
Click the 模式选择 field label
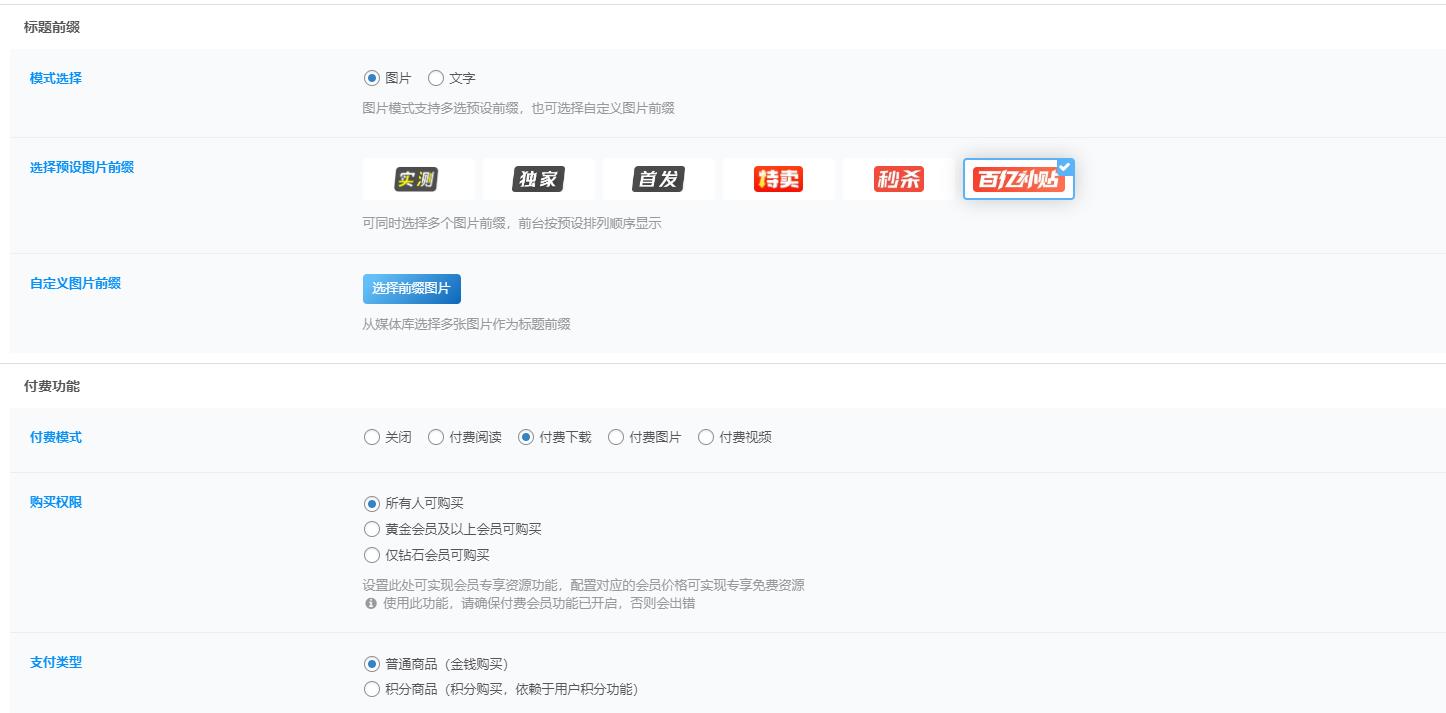coord(56,78)
